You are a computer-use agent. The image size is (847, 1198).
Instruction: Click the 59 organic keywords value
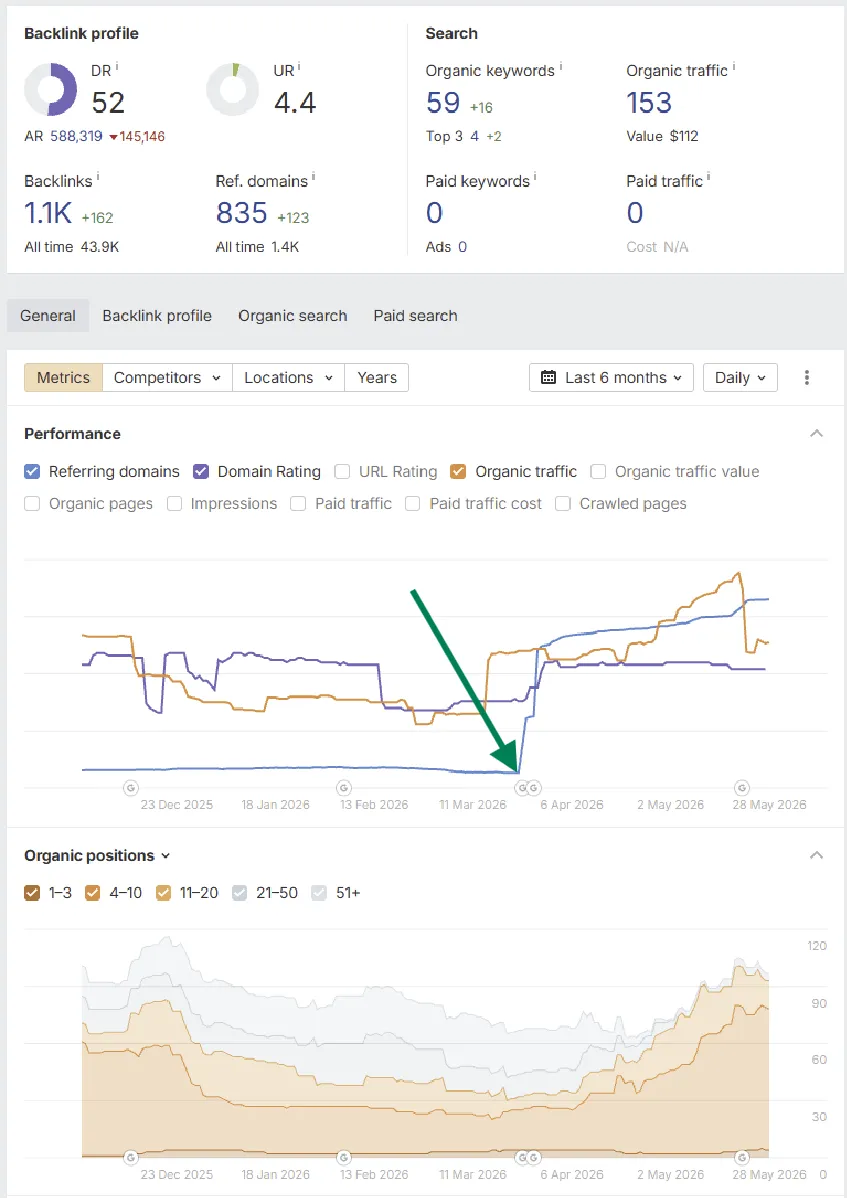tap(443, 103)
